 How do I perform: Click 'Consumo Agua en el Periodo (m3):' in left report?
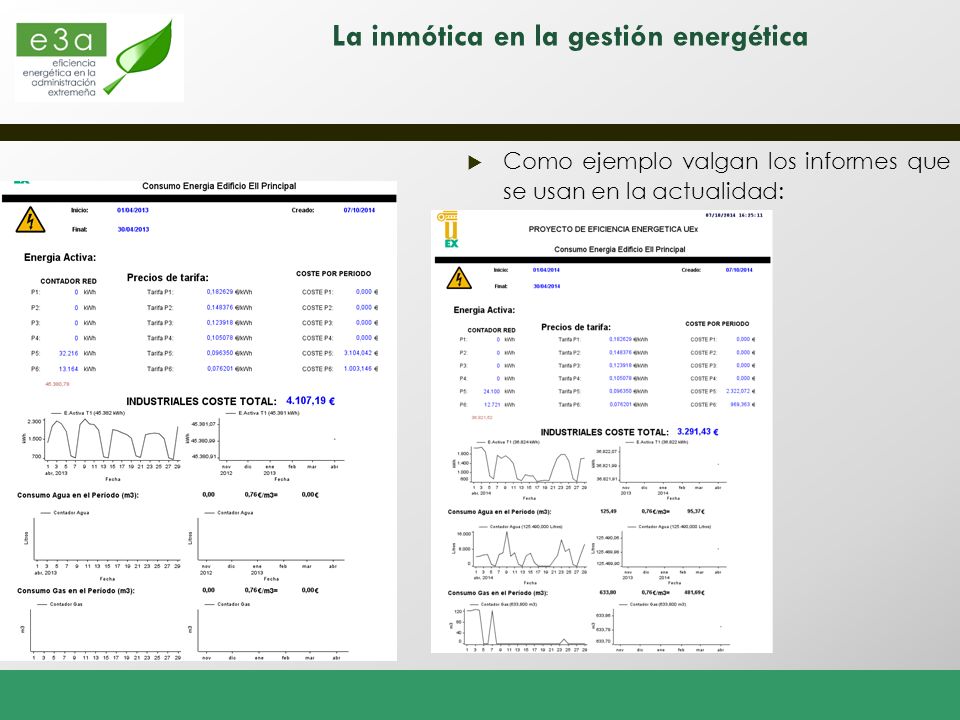pos(78,495)
